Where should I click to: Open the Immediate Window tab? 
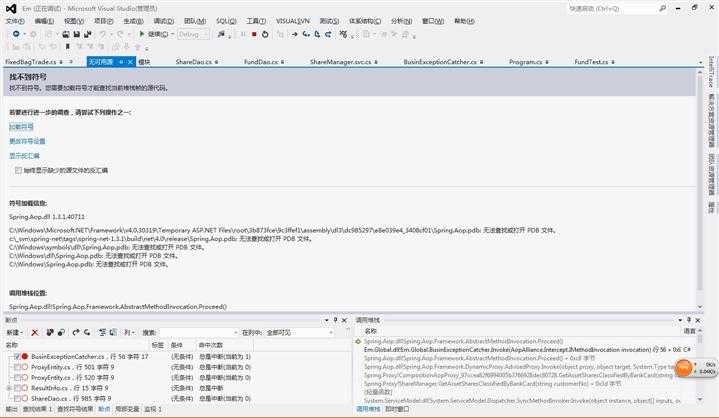[x=397, y=409]
